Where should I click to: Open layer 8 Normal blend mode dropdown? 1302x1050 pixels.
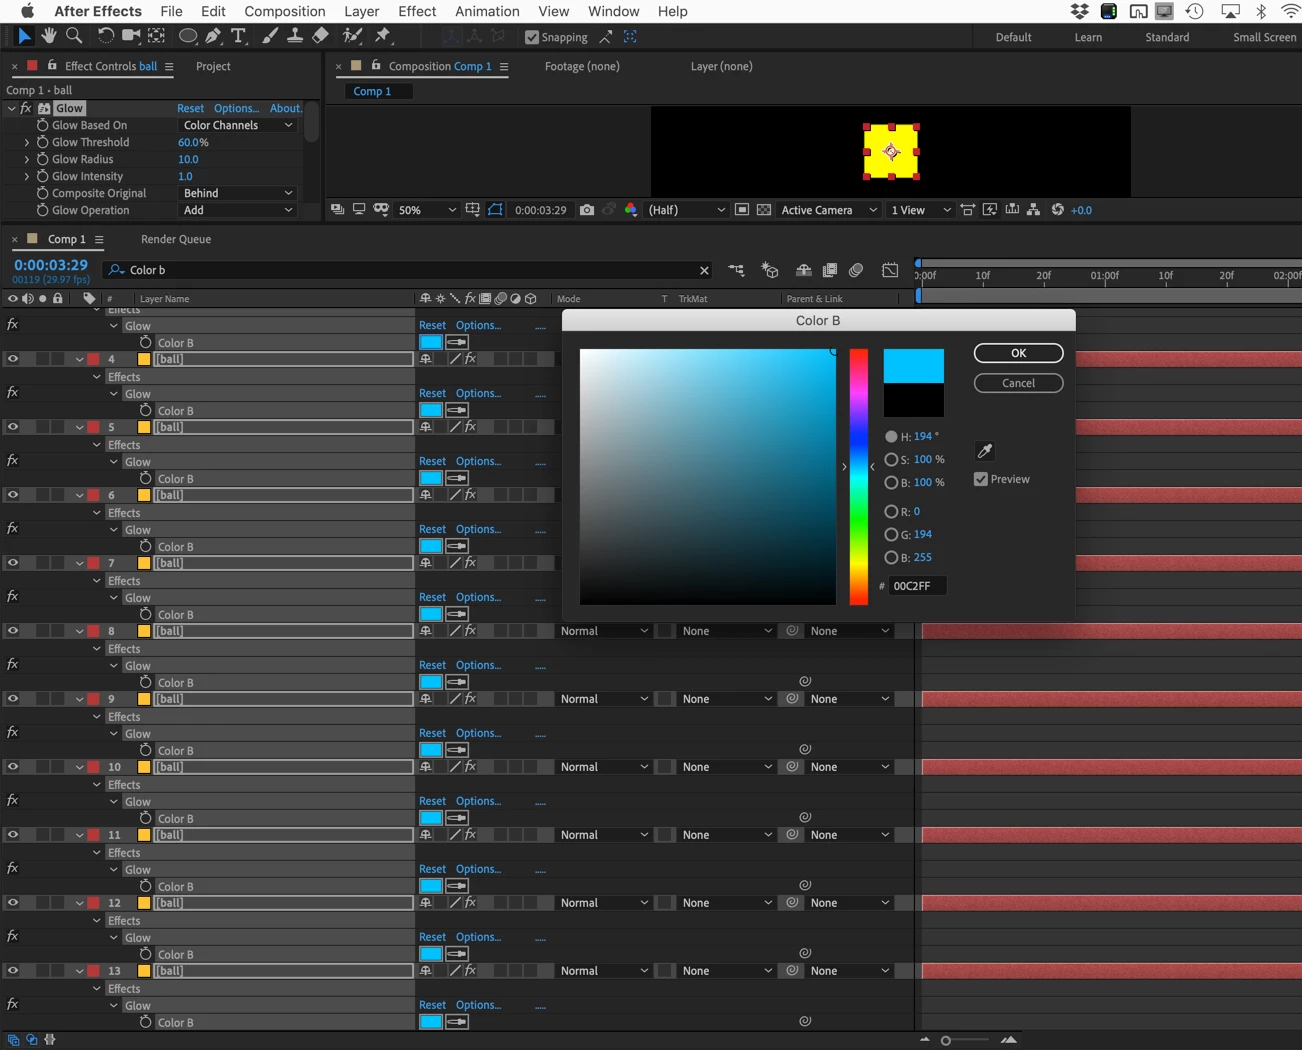603,631
